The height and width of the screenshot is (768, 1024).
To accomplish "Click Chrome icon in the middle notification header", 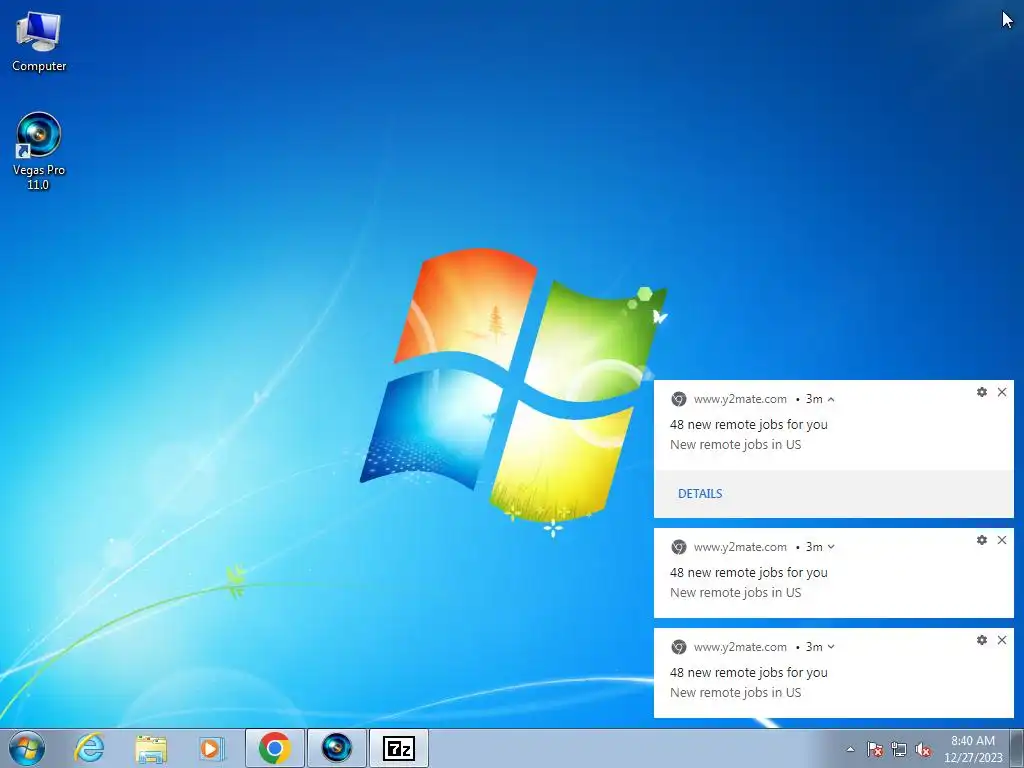I will click(679, 547).
